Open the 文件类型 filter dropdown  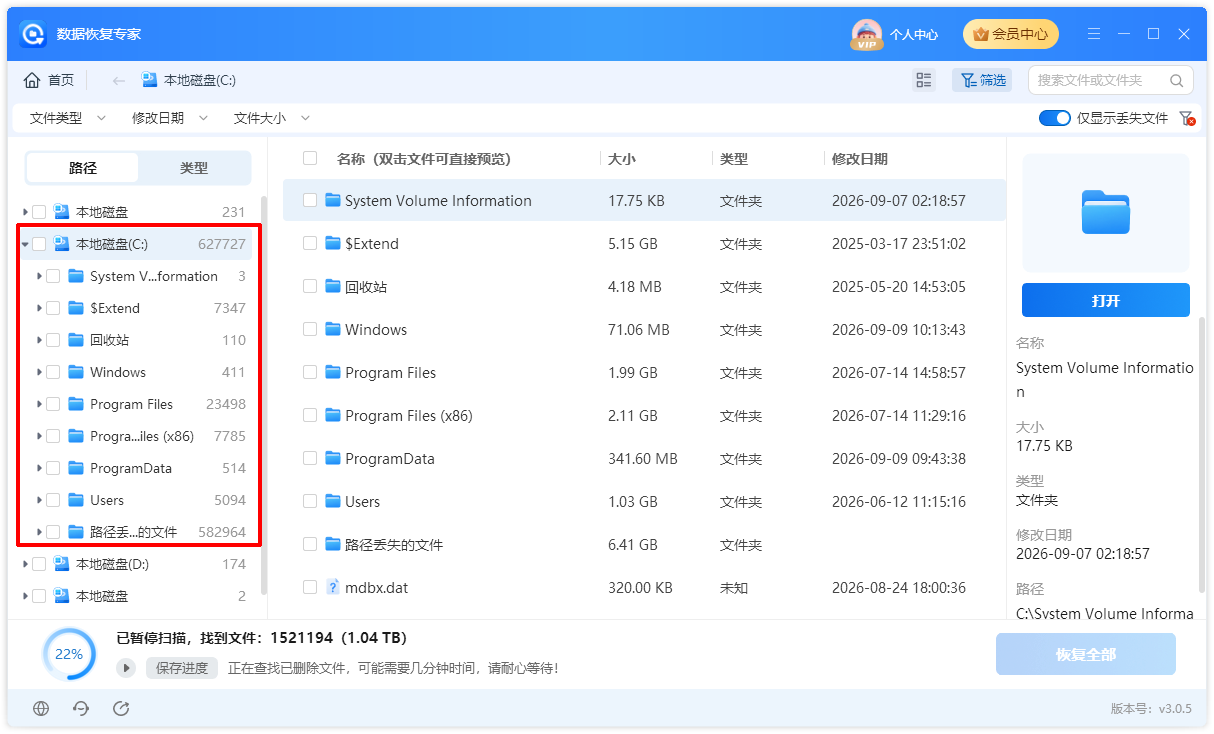67,118
